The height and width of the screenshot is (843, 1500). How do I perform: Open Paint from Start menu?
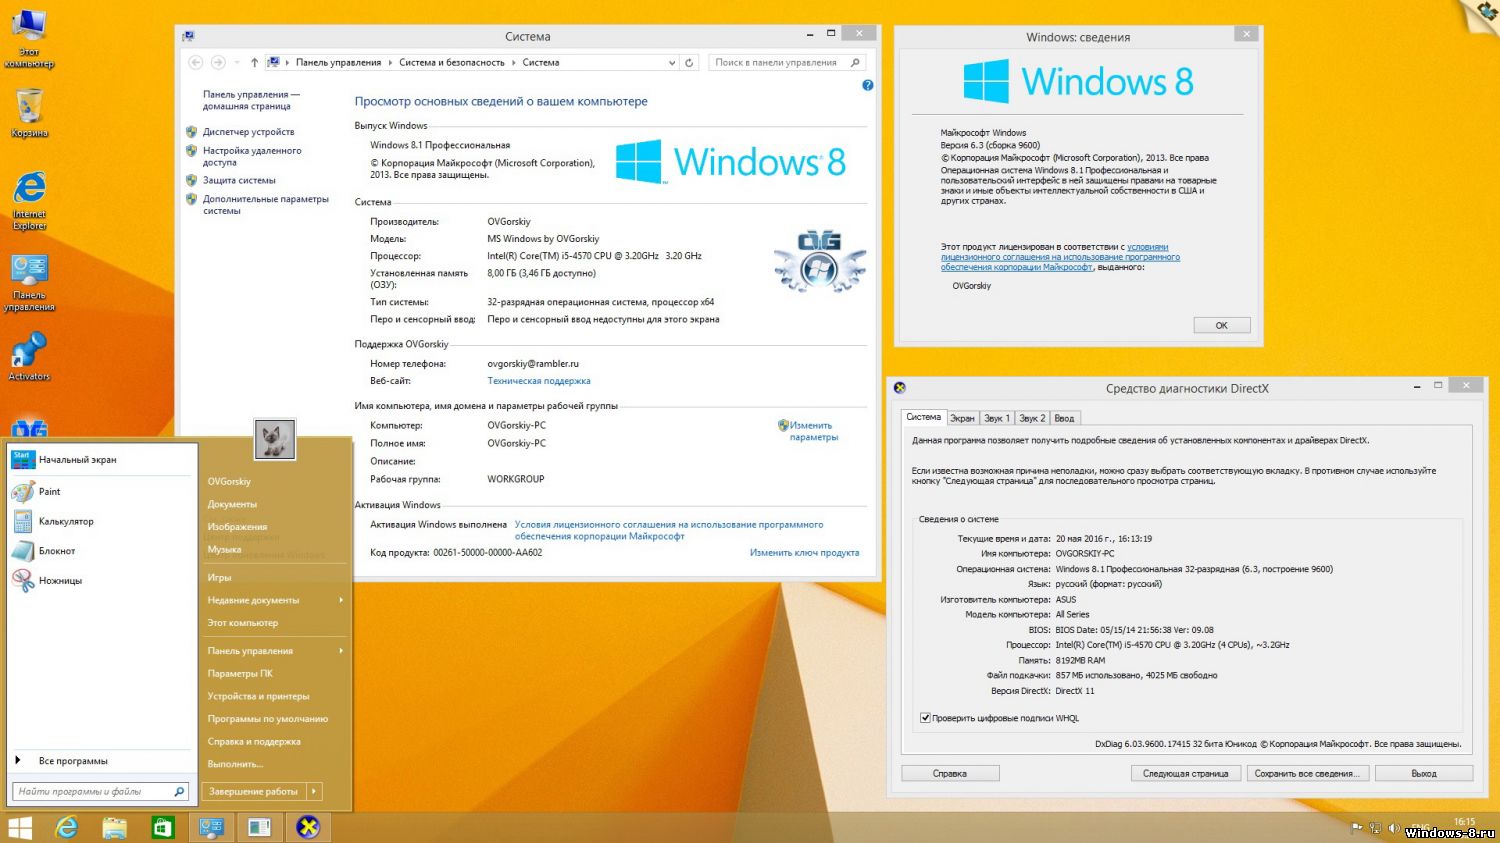click(x=101, y=491)
